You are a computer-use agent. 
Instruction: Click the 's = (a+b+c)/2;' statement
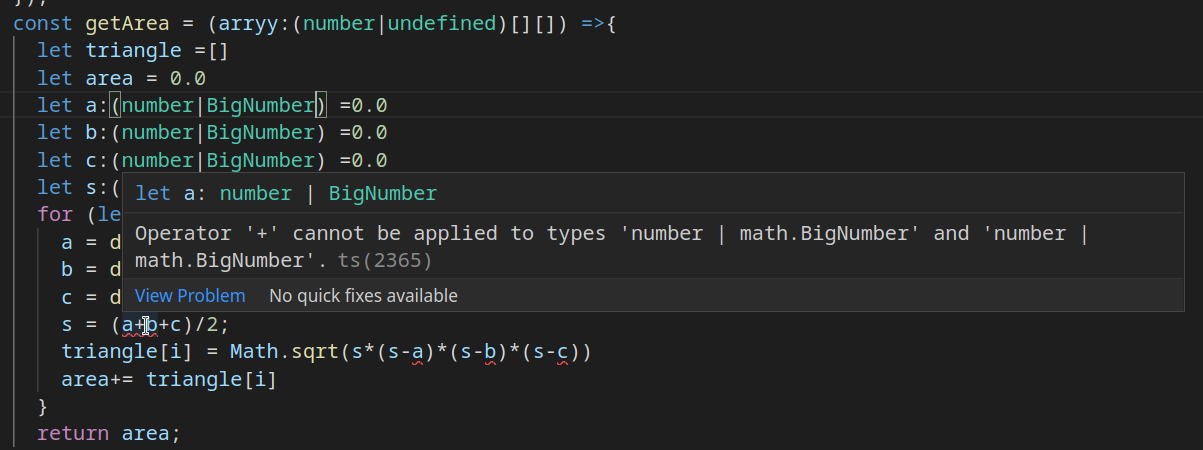pos(145,325)
